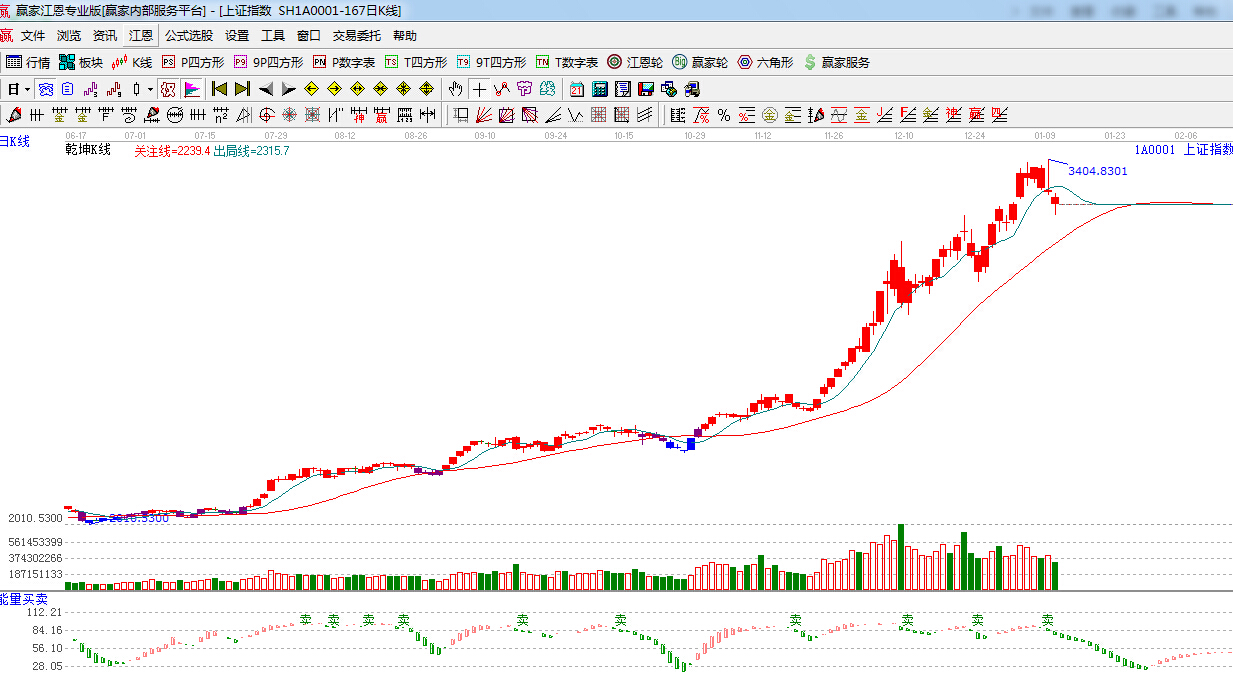Open the 公式选股 menu
The image size is (1233, 679).
point(189,36)
